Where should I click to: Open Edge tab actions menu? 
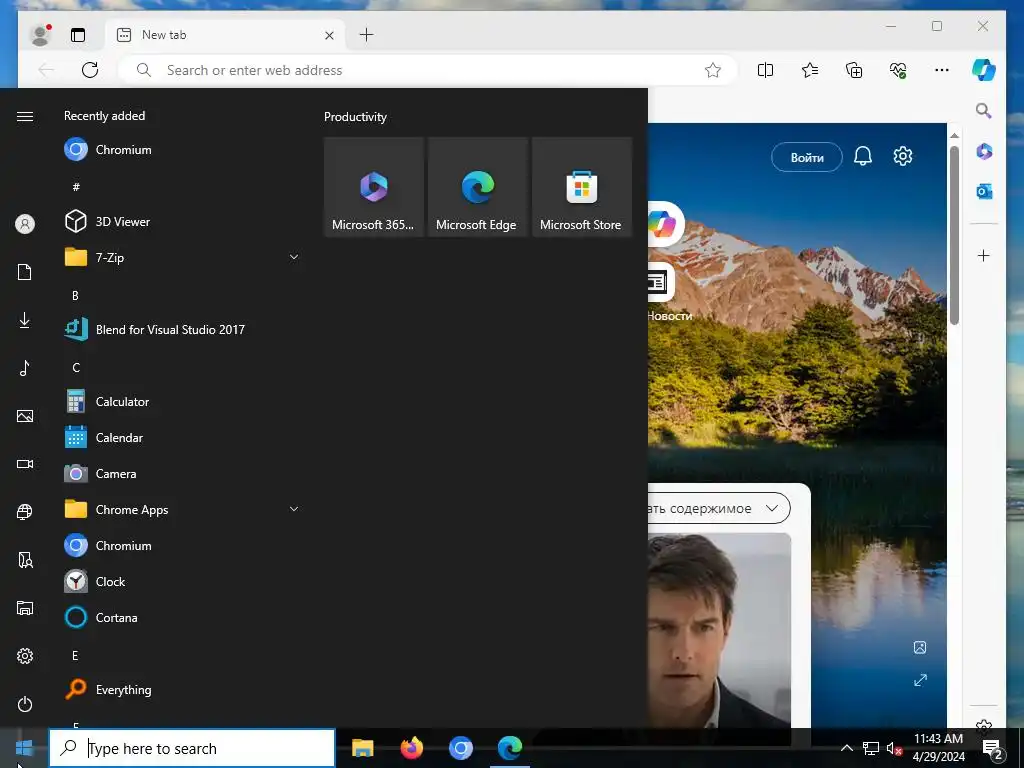point(78,35)
